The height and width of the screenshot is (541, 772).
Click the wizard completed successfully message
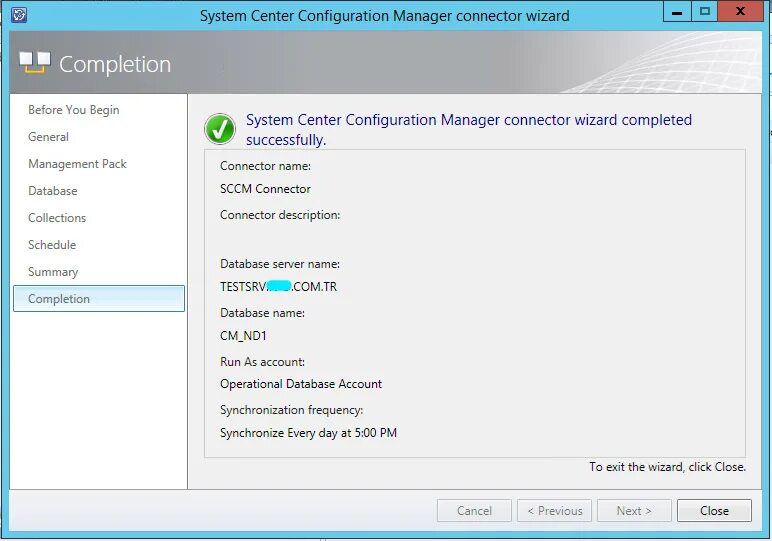click(x=469, y=129)
